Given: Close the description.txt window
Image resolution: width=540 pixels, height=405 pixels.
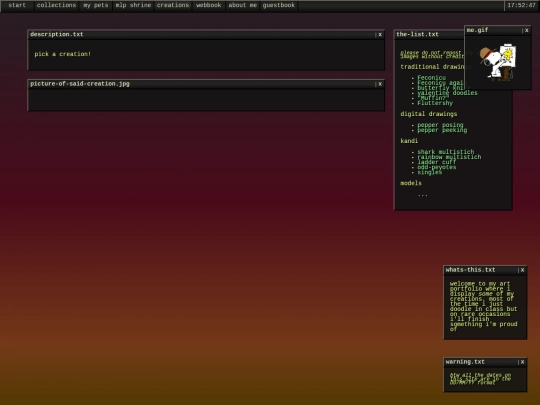Looking at the screenshot, I should [380, 34].
